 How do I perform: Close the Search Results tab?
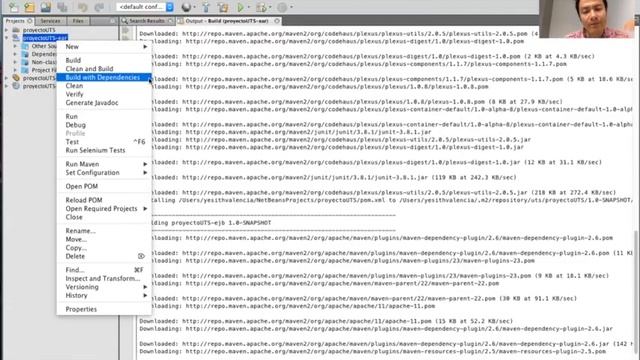pos(171,21)
